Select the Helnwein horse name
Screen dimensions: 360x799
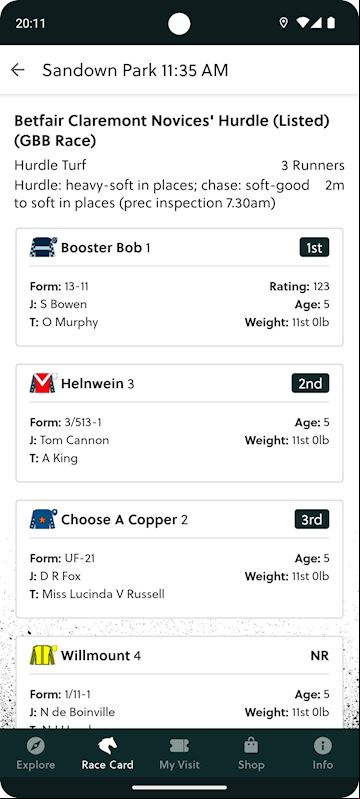click(x=92, y=384)
